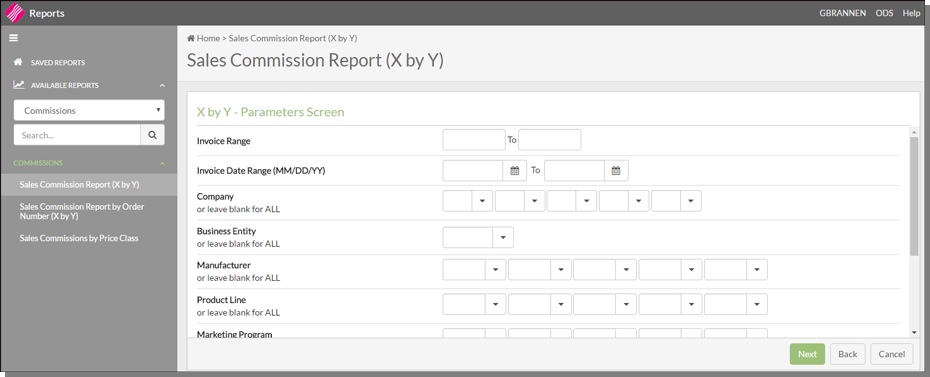Image resolution: width=930 pixels, height=377 pixels.
Task: Click the Available Reports chart icon
Action: 19,85
